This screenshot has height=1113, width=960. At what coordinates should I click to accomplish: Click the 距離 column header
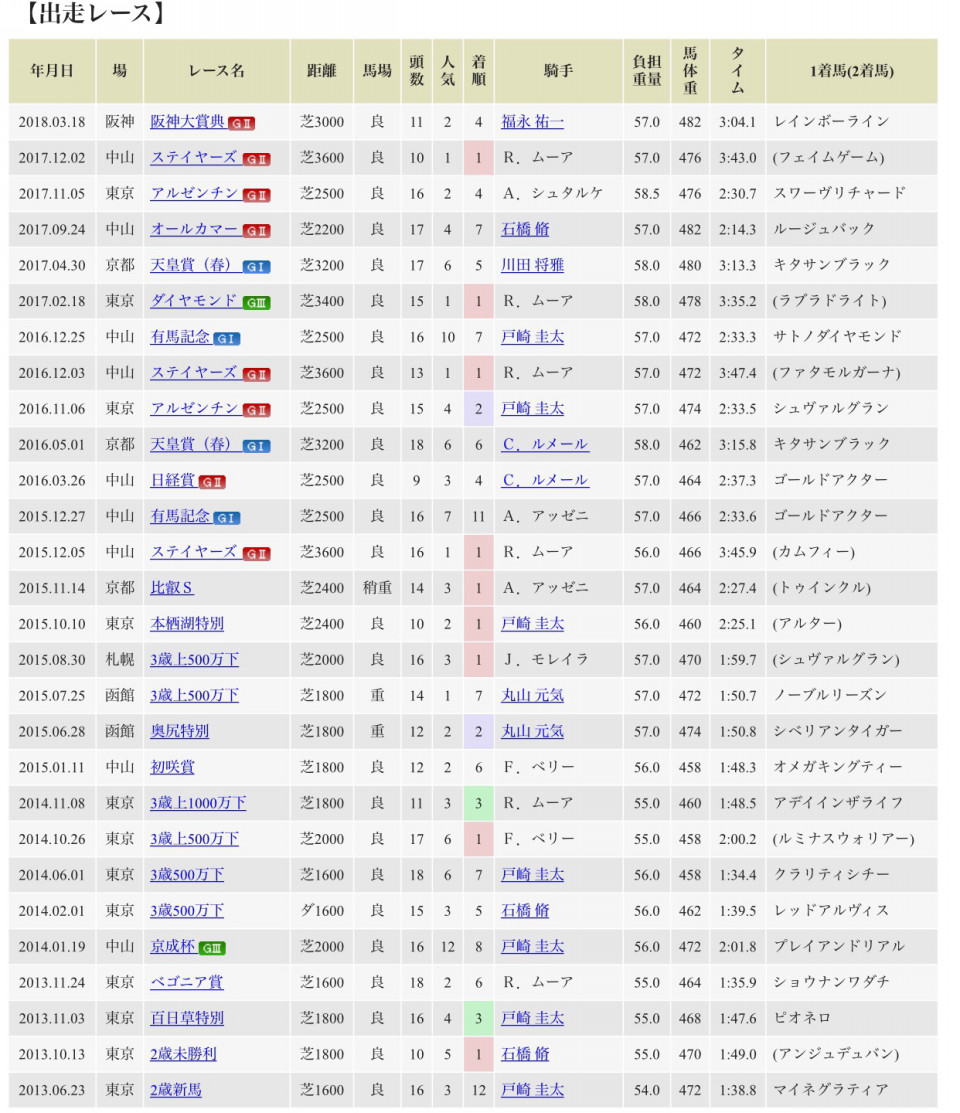pyautogui.click(x=322, y=71)
